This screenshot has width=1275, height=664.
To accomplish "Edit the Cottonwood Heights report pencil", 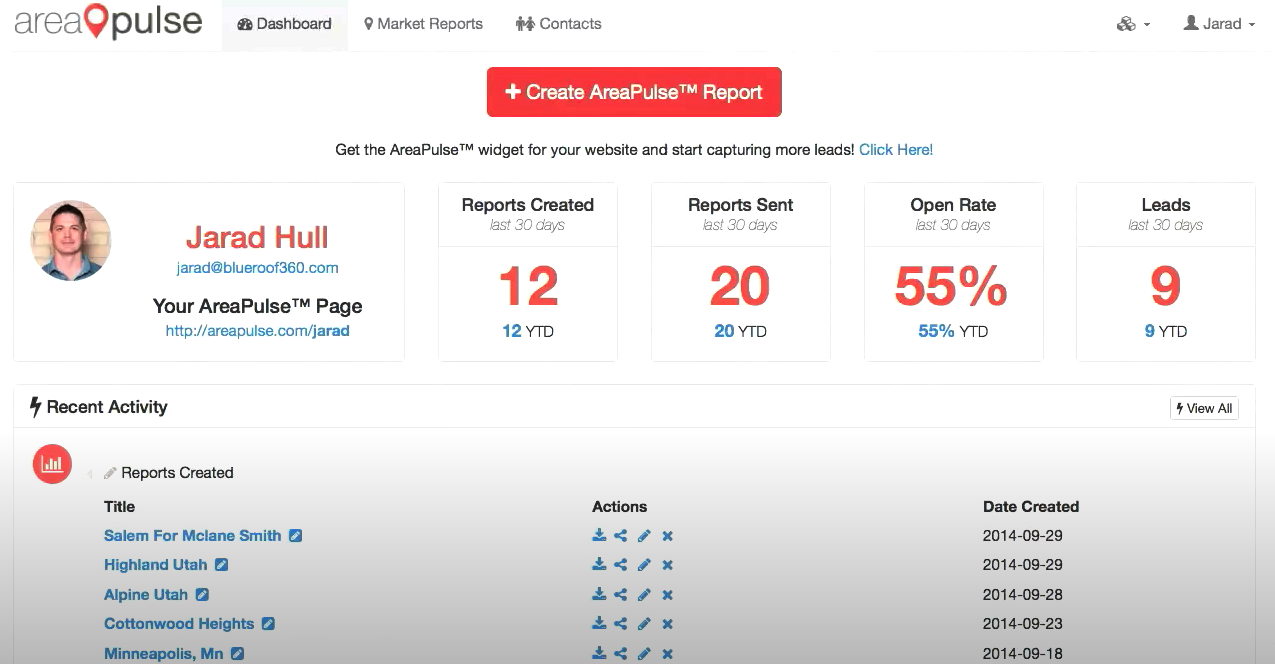I will click(x=644, y=624).
